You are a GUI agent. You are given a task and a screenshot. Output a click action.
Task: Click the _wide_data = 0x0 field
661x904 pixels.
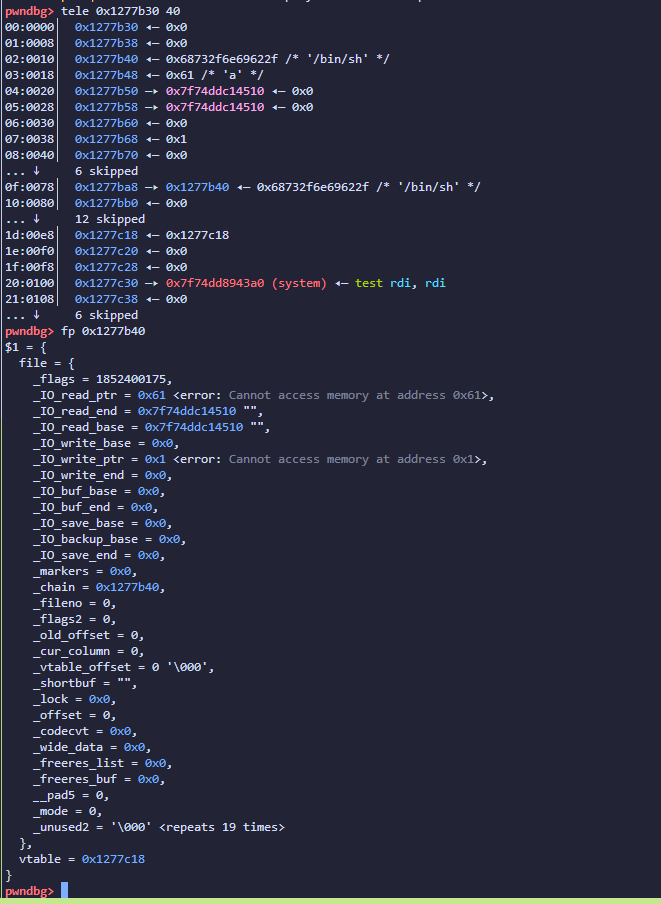pyautogui.click(x=91, y=747)
